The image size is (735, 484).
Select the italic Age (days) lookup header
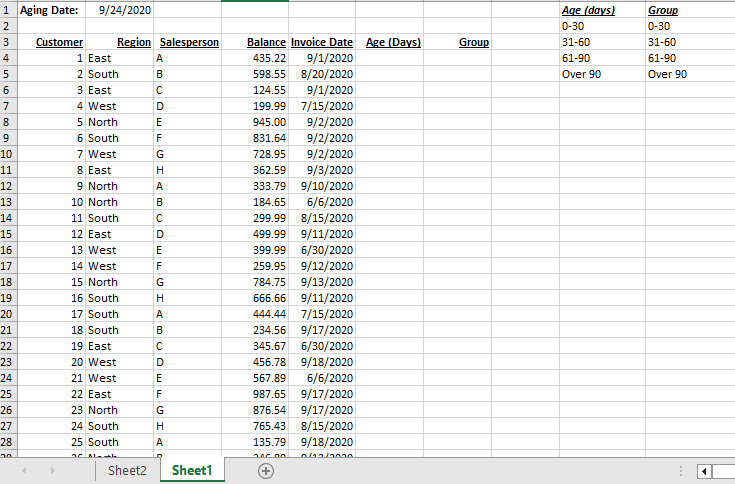(x=602, y=10)
